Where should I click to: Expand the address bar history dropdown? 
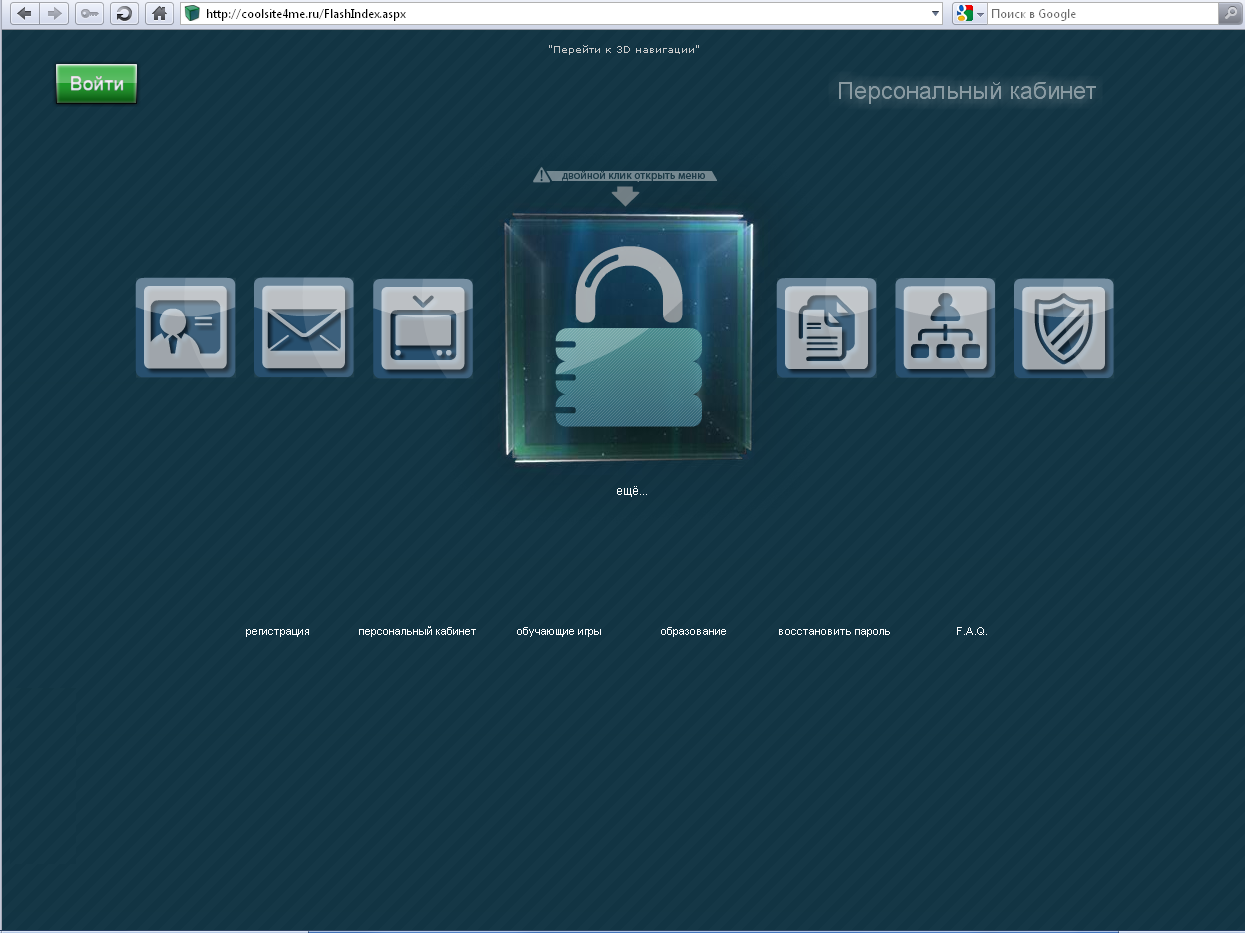935,14
